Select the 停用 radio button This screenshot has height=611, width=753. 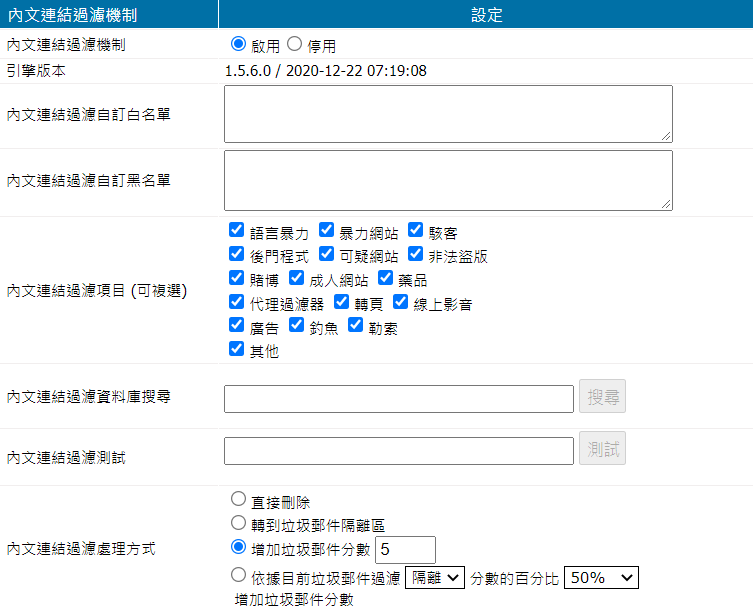click(x=294, y=44)
